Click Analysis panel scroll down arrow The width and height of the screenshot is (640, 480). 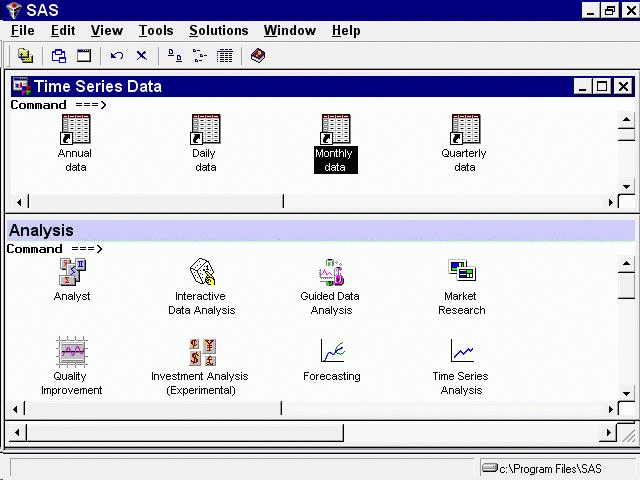[x=626, y=392]
